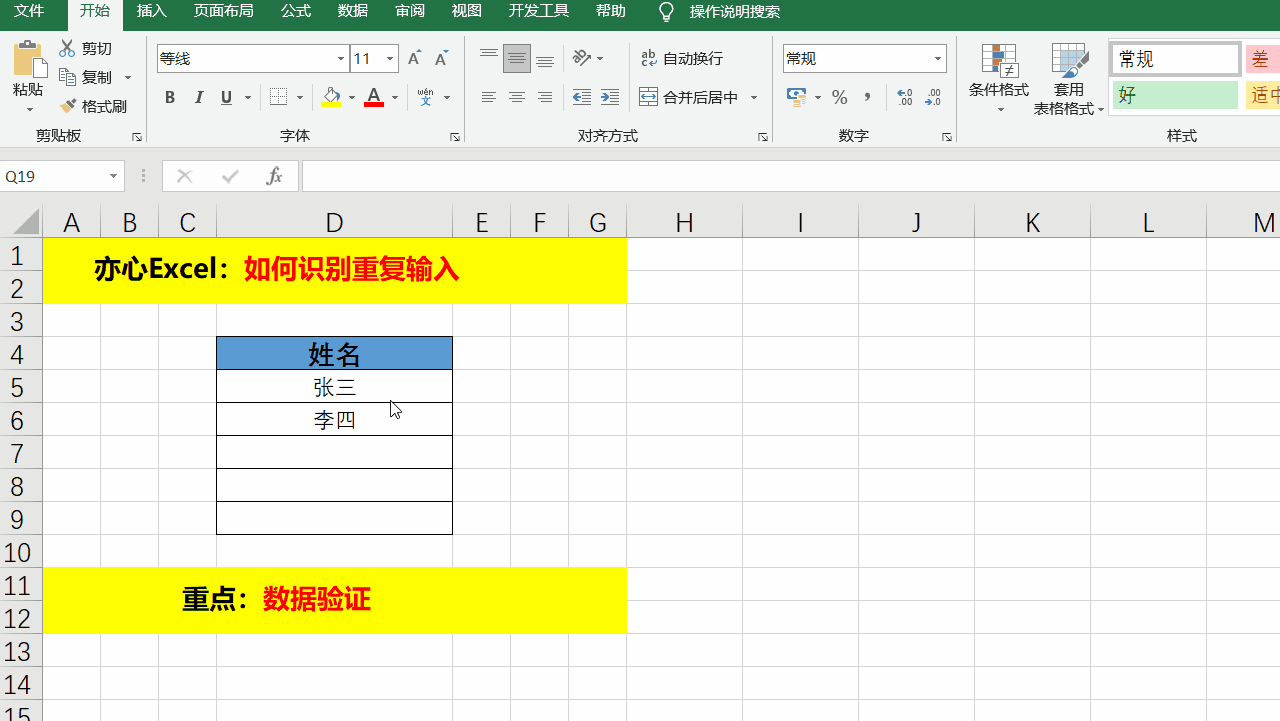
Task: Align text to middle of cell
Action: 517,59
